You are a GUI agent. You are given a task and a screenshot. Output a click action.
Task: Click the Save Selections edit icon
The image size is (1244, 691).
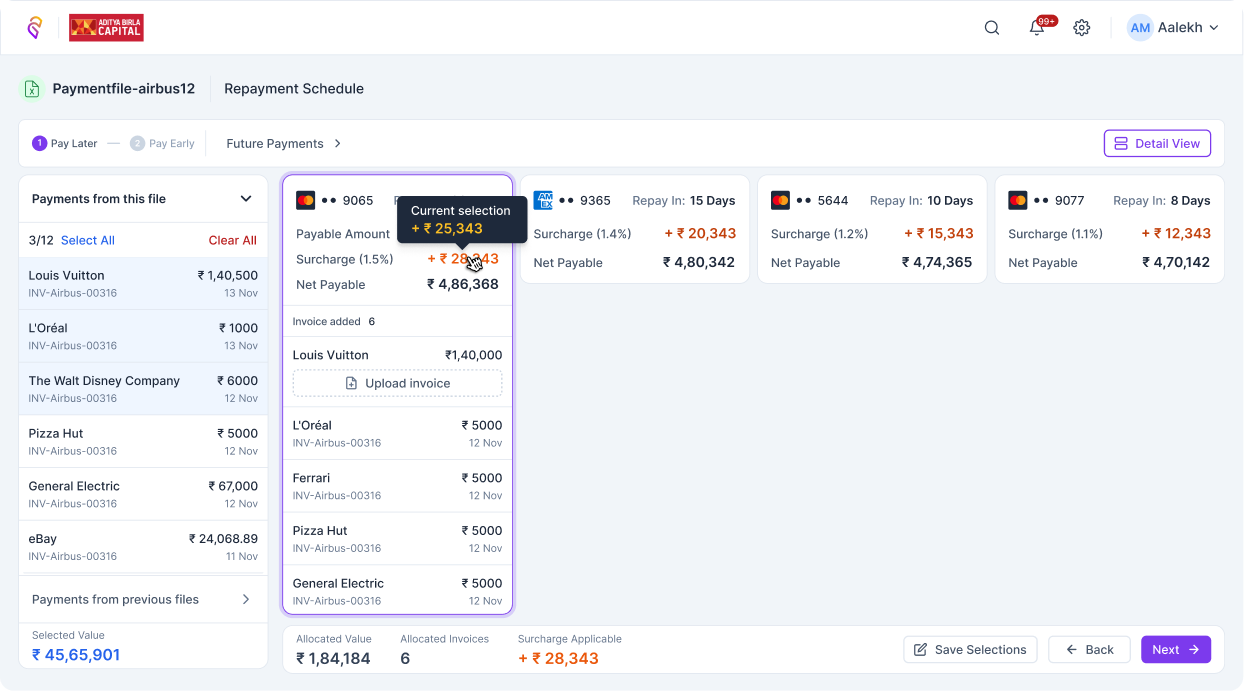(920, 650)
